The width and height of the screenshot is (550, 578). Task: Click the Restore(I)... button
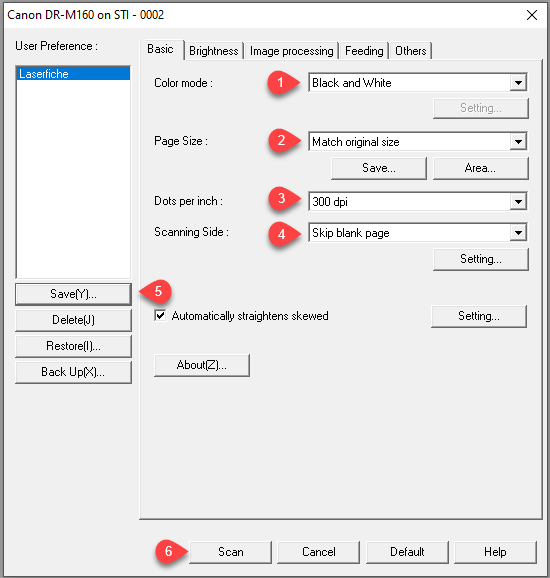pyautogui.click(x=73, y=346)
